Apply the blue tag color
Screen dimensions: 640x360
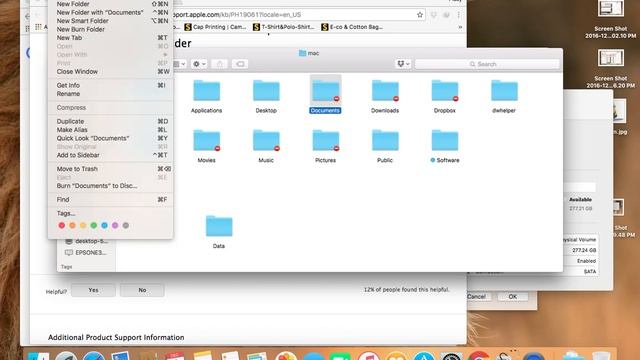[x=104, y=225]
